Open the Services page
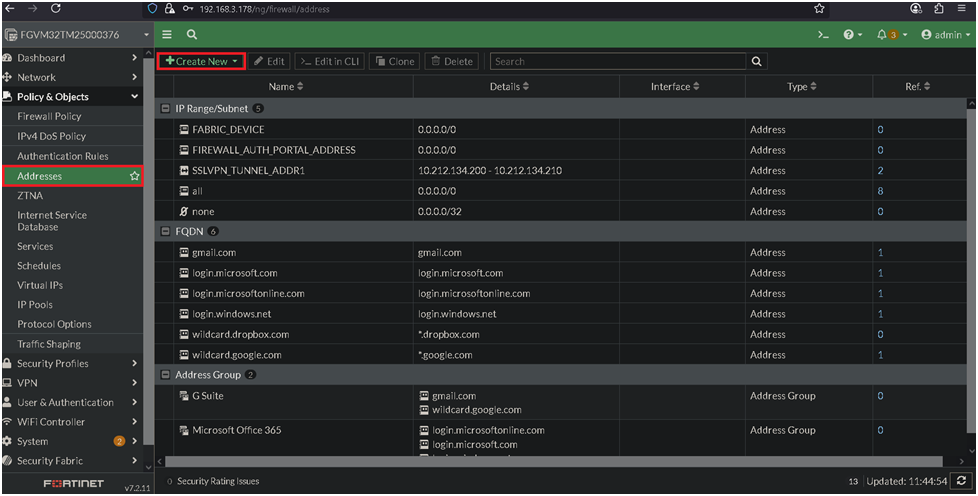 (x=35, y=246)
